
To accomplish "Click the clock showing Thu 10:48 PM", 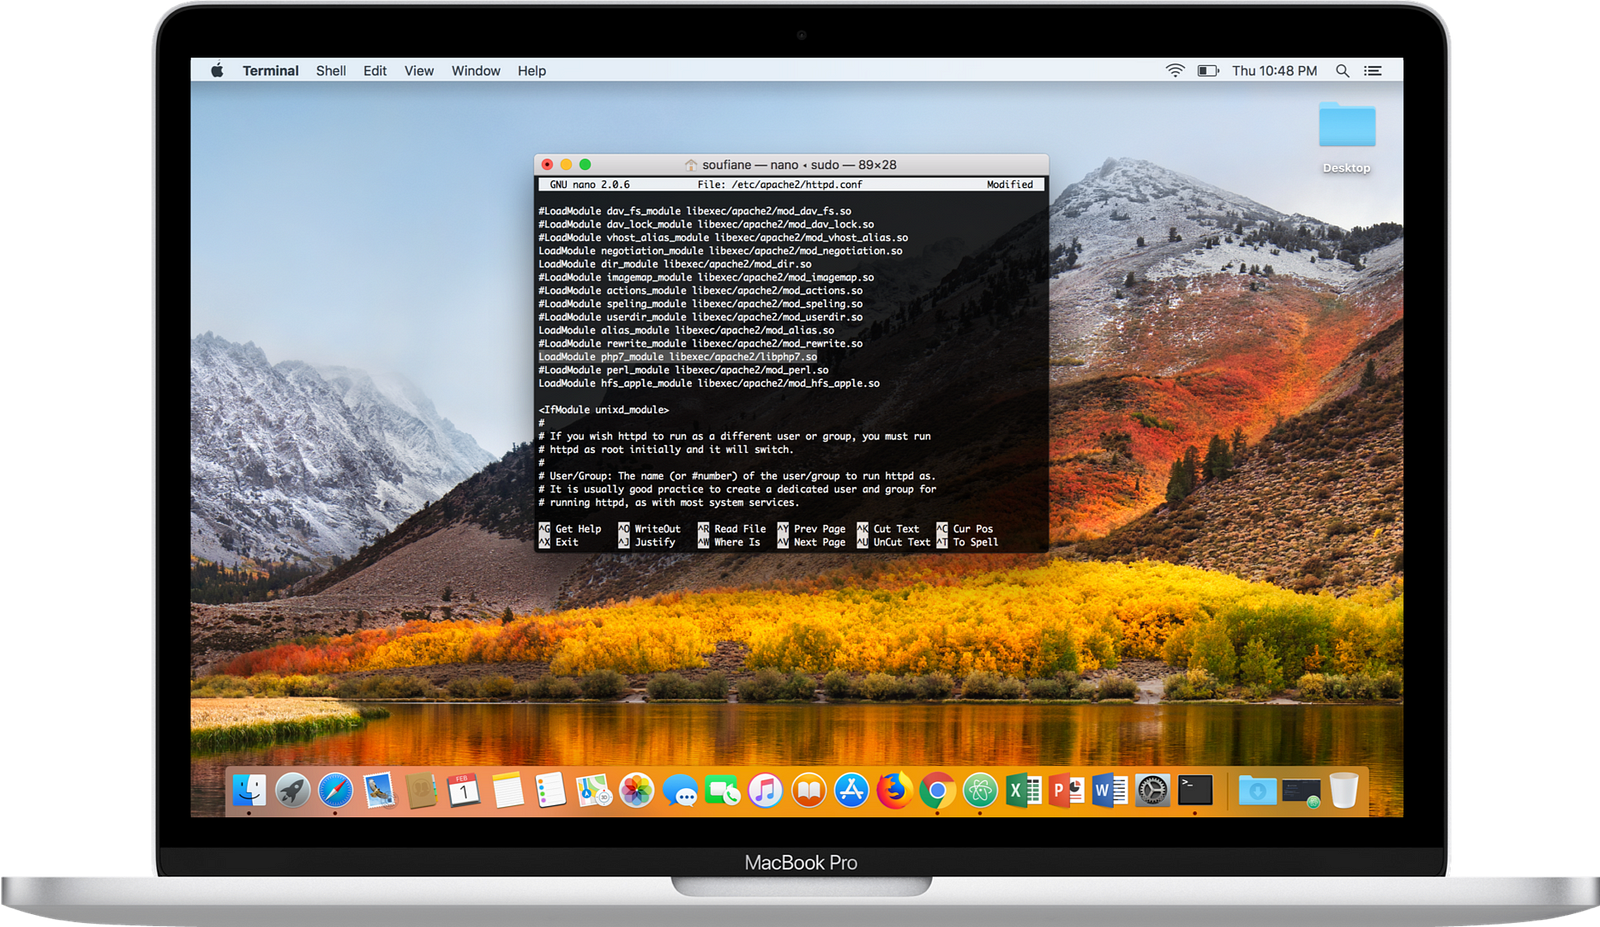I will [x=1274, y=70].
